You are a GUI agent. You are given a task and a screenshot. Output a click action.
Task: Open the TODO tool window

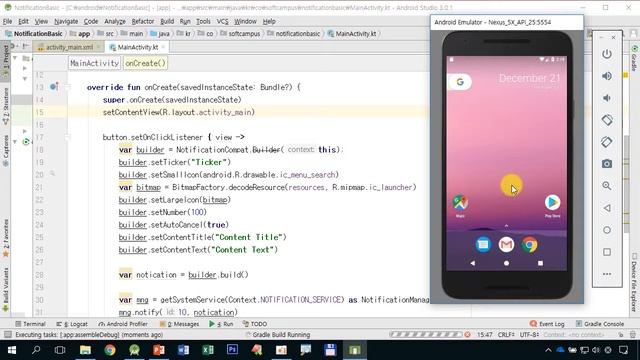pyautogui.click(x=255, y=324)
